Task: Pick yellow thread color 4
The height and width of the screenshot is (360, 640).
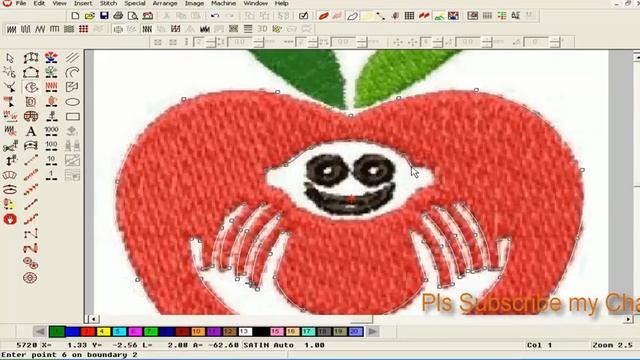Action: pos(103,331)
